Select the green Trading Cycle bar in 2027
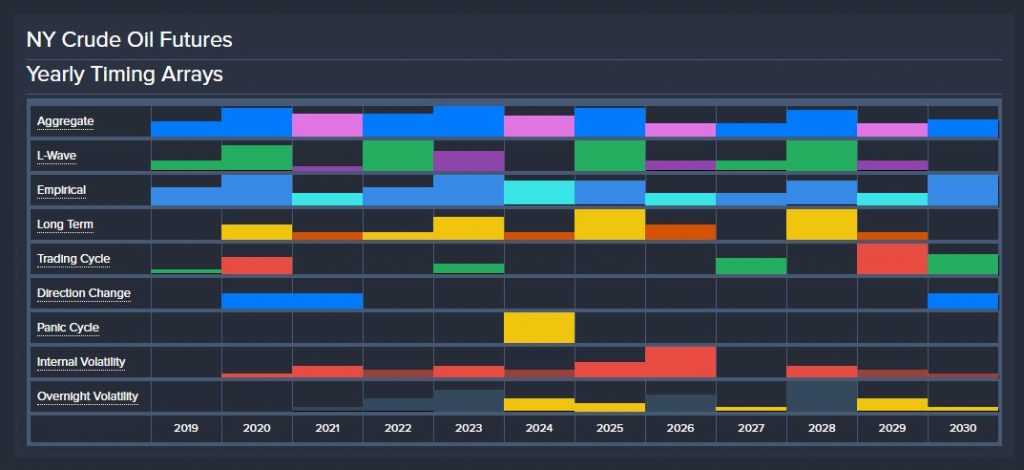Viewport: 1024px width, 470px height. tap(751, 266)
